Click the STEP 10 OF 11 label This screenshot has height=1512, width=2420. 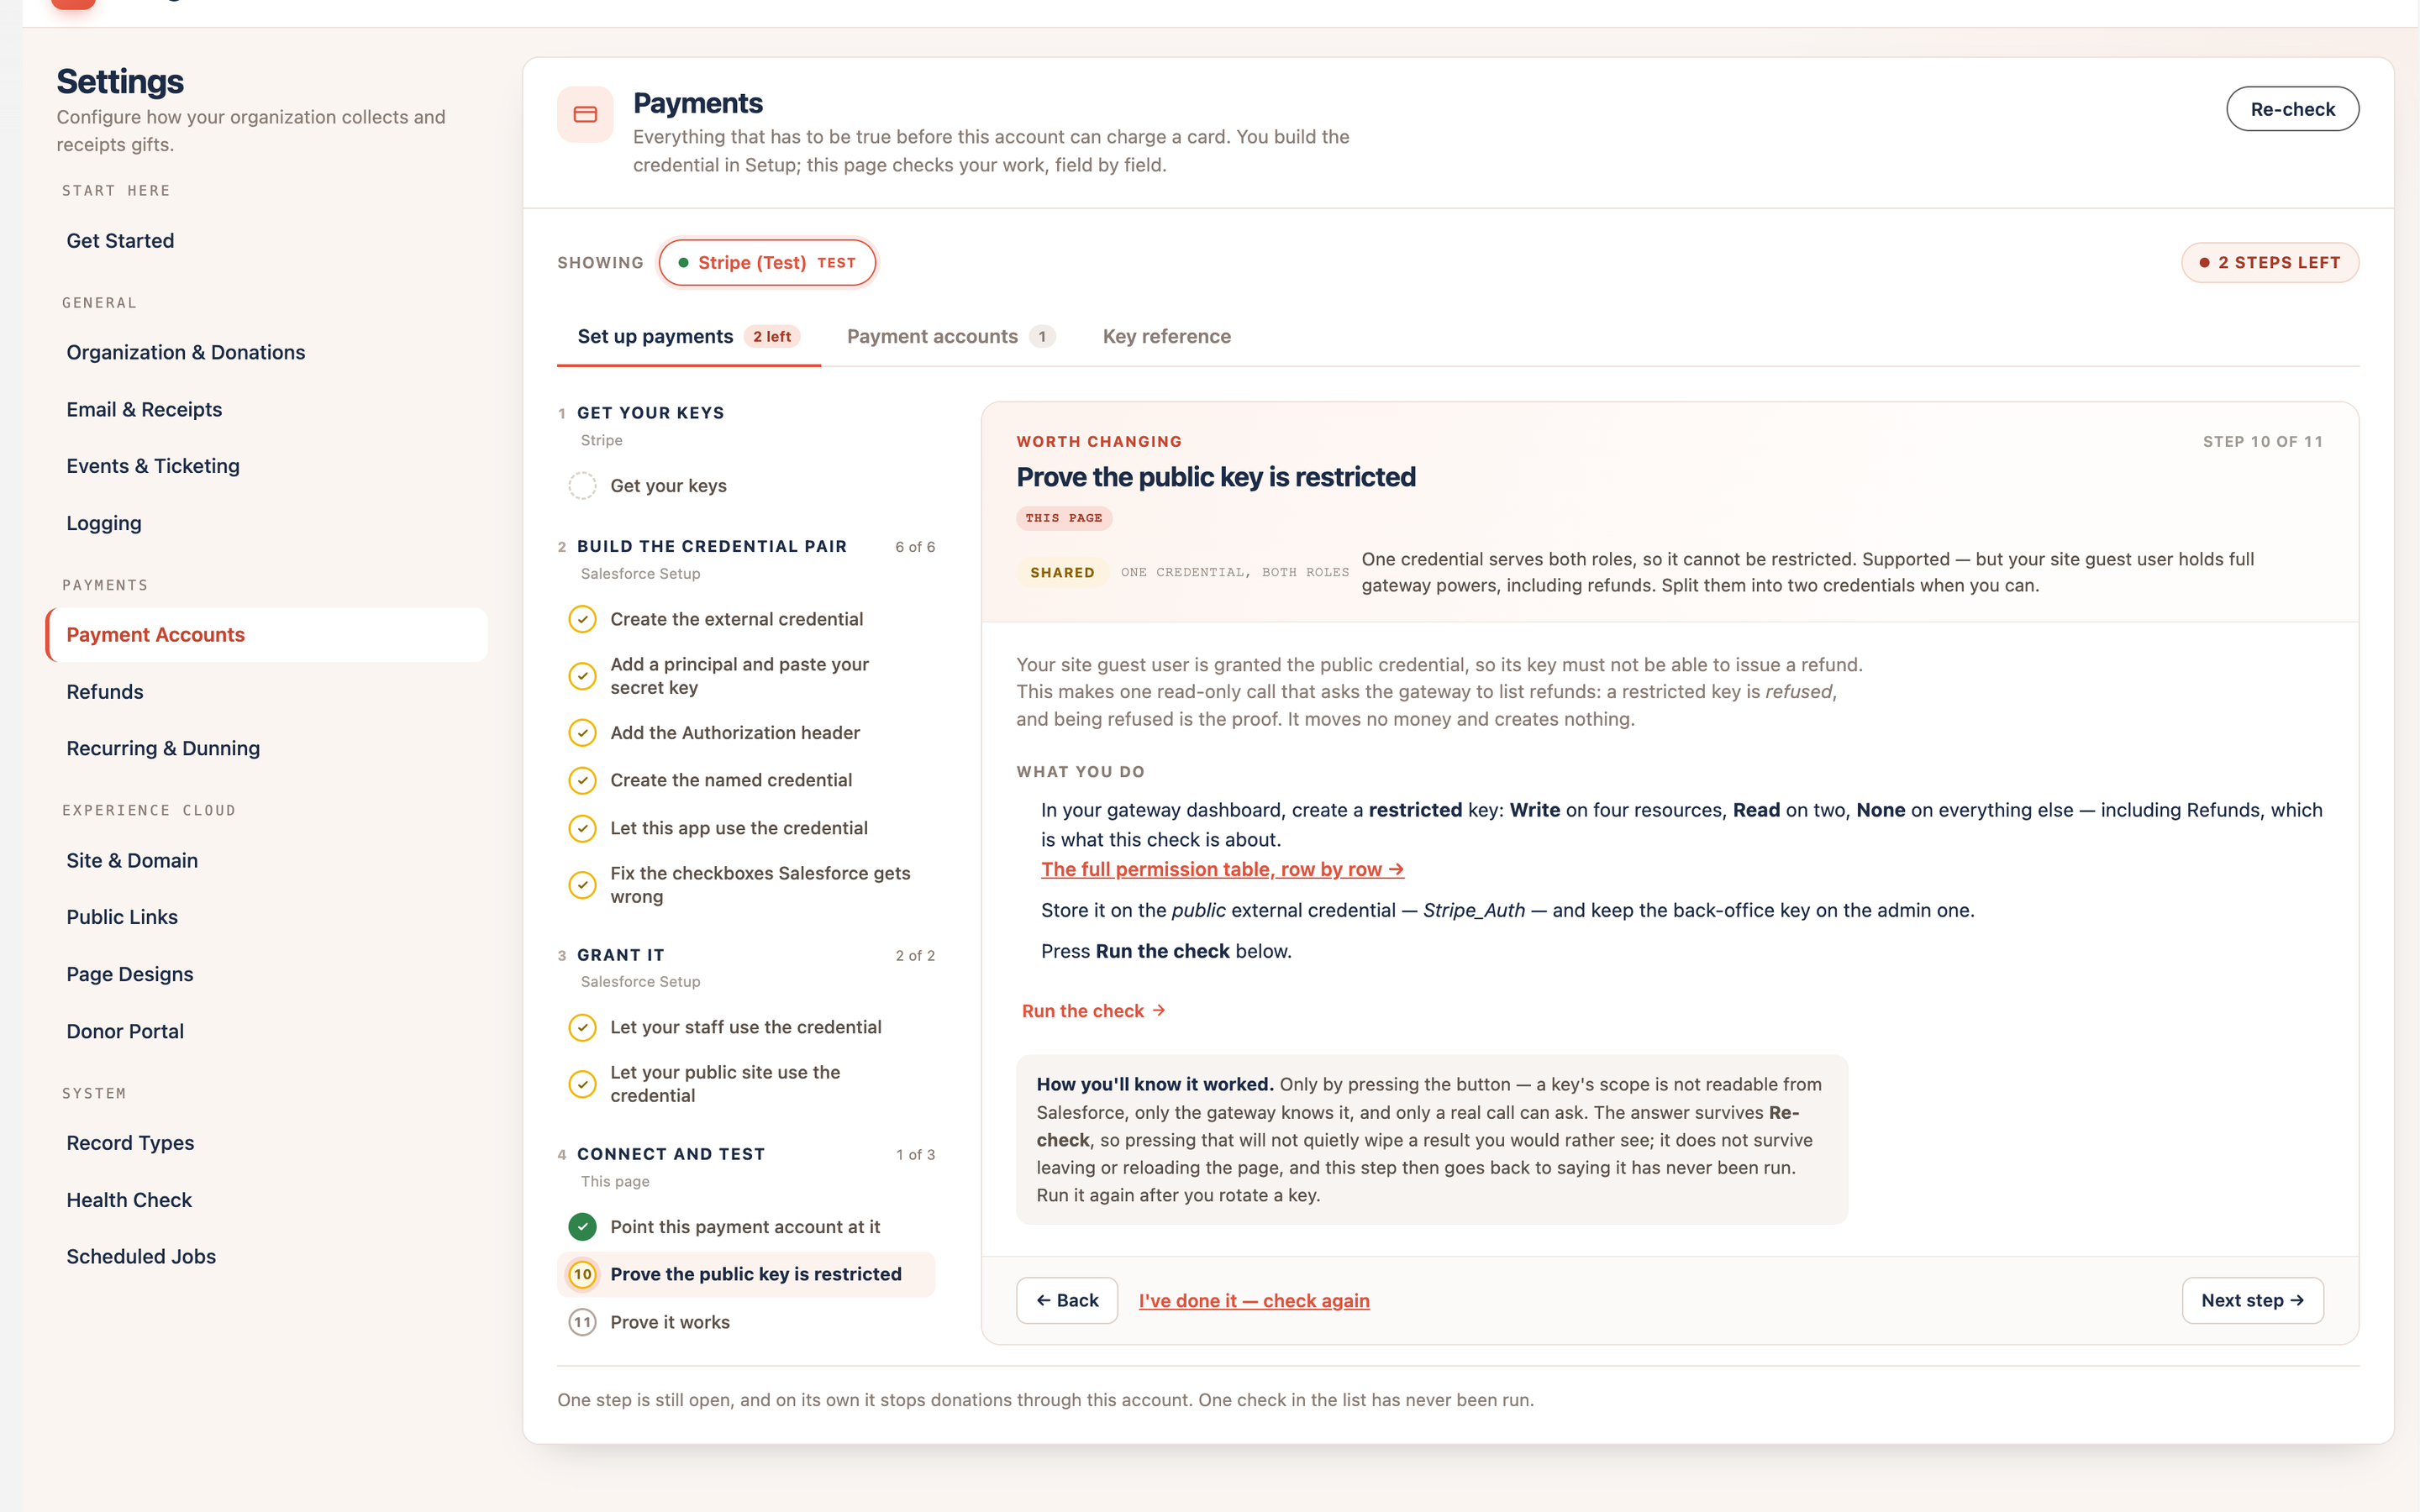2262,441
